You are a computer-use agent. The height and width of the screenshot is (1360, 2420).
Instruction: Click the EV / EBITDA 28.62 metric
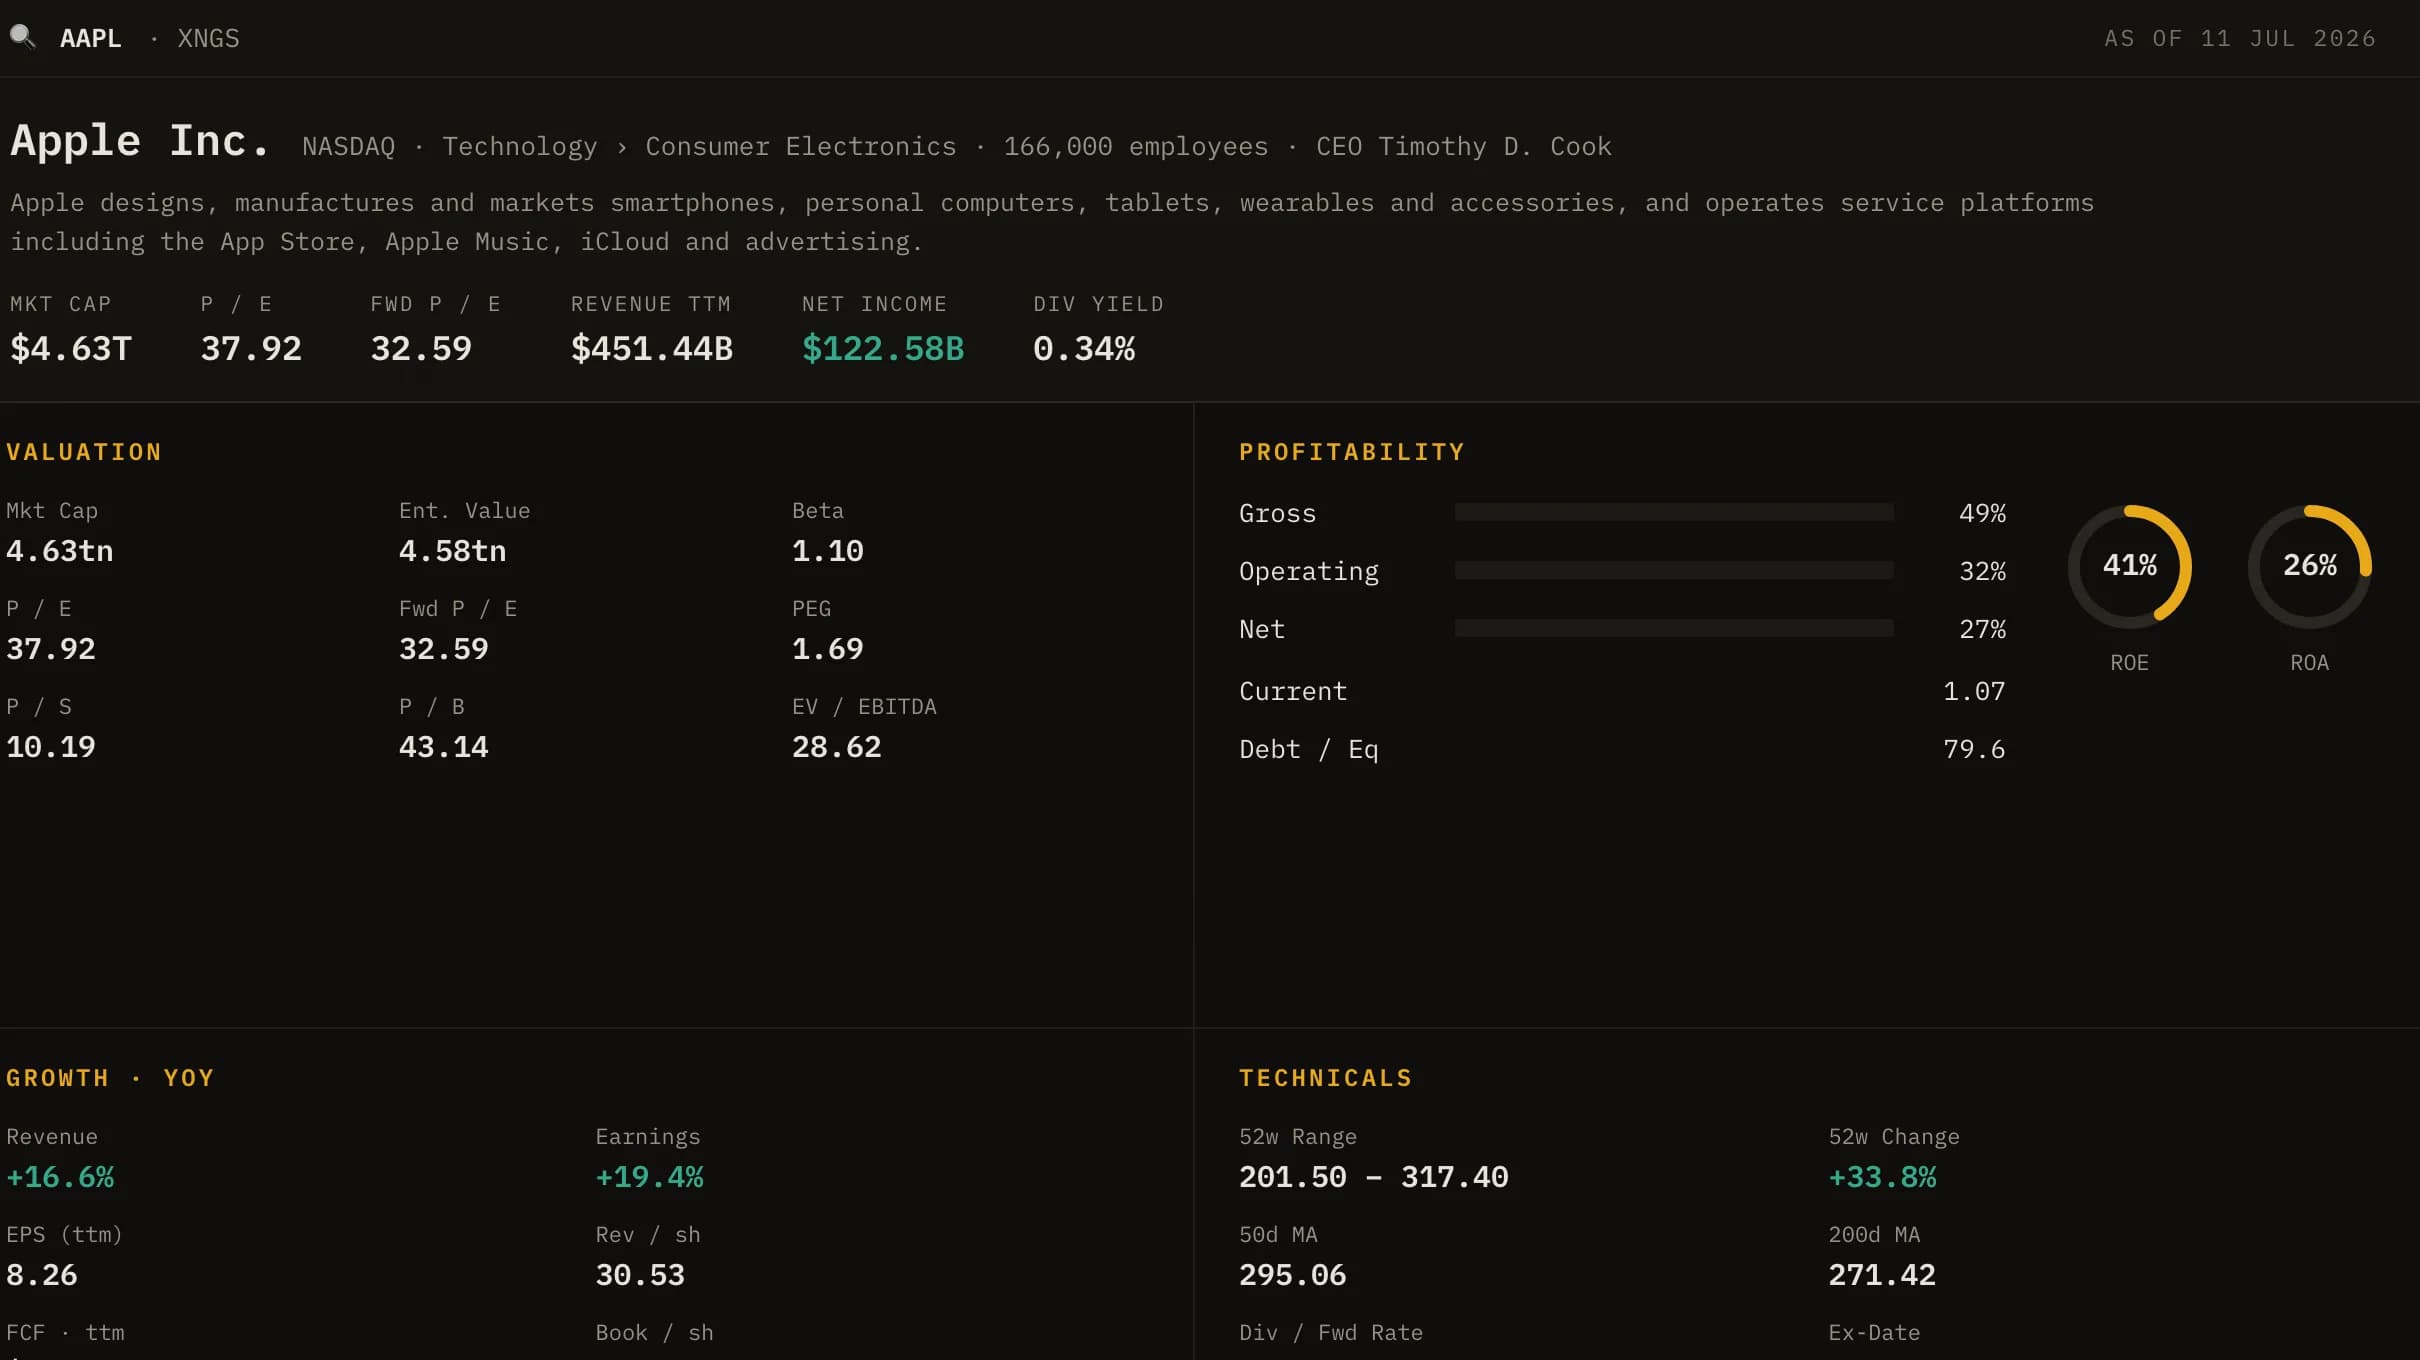coord(864,727)
